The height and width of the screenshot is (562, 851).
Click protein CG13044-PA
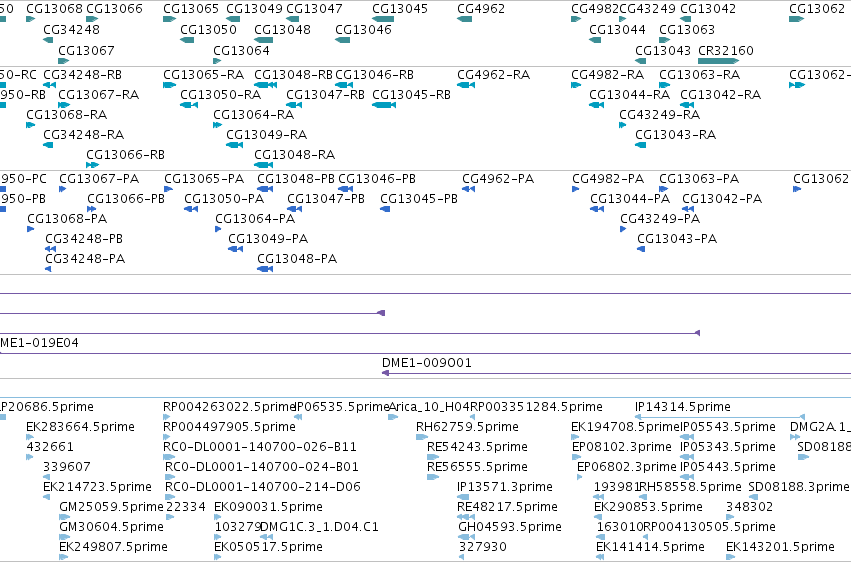click(630, 199)
